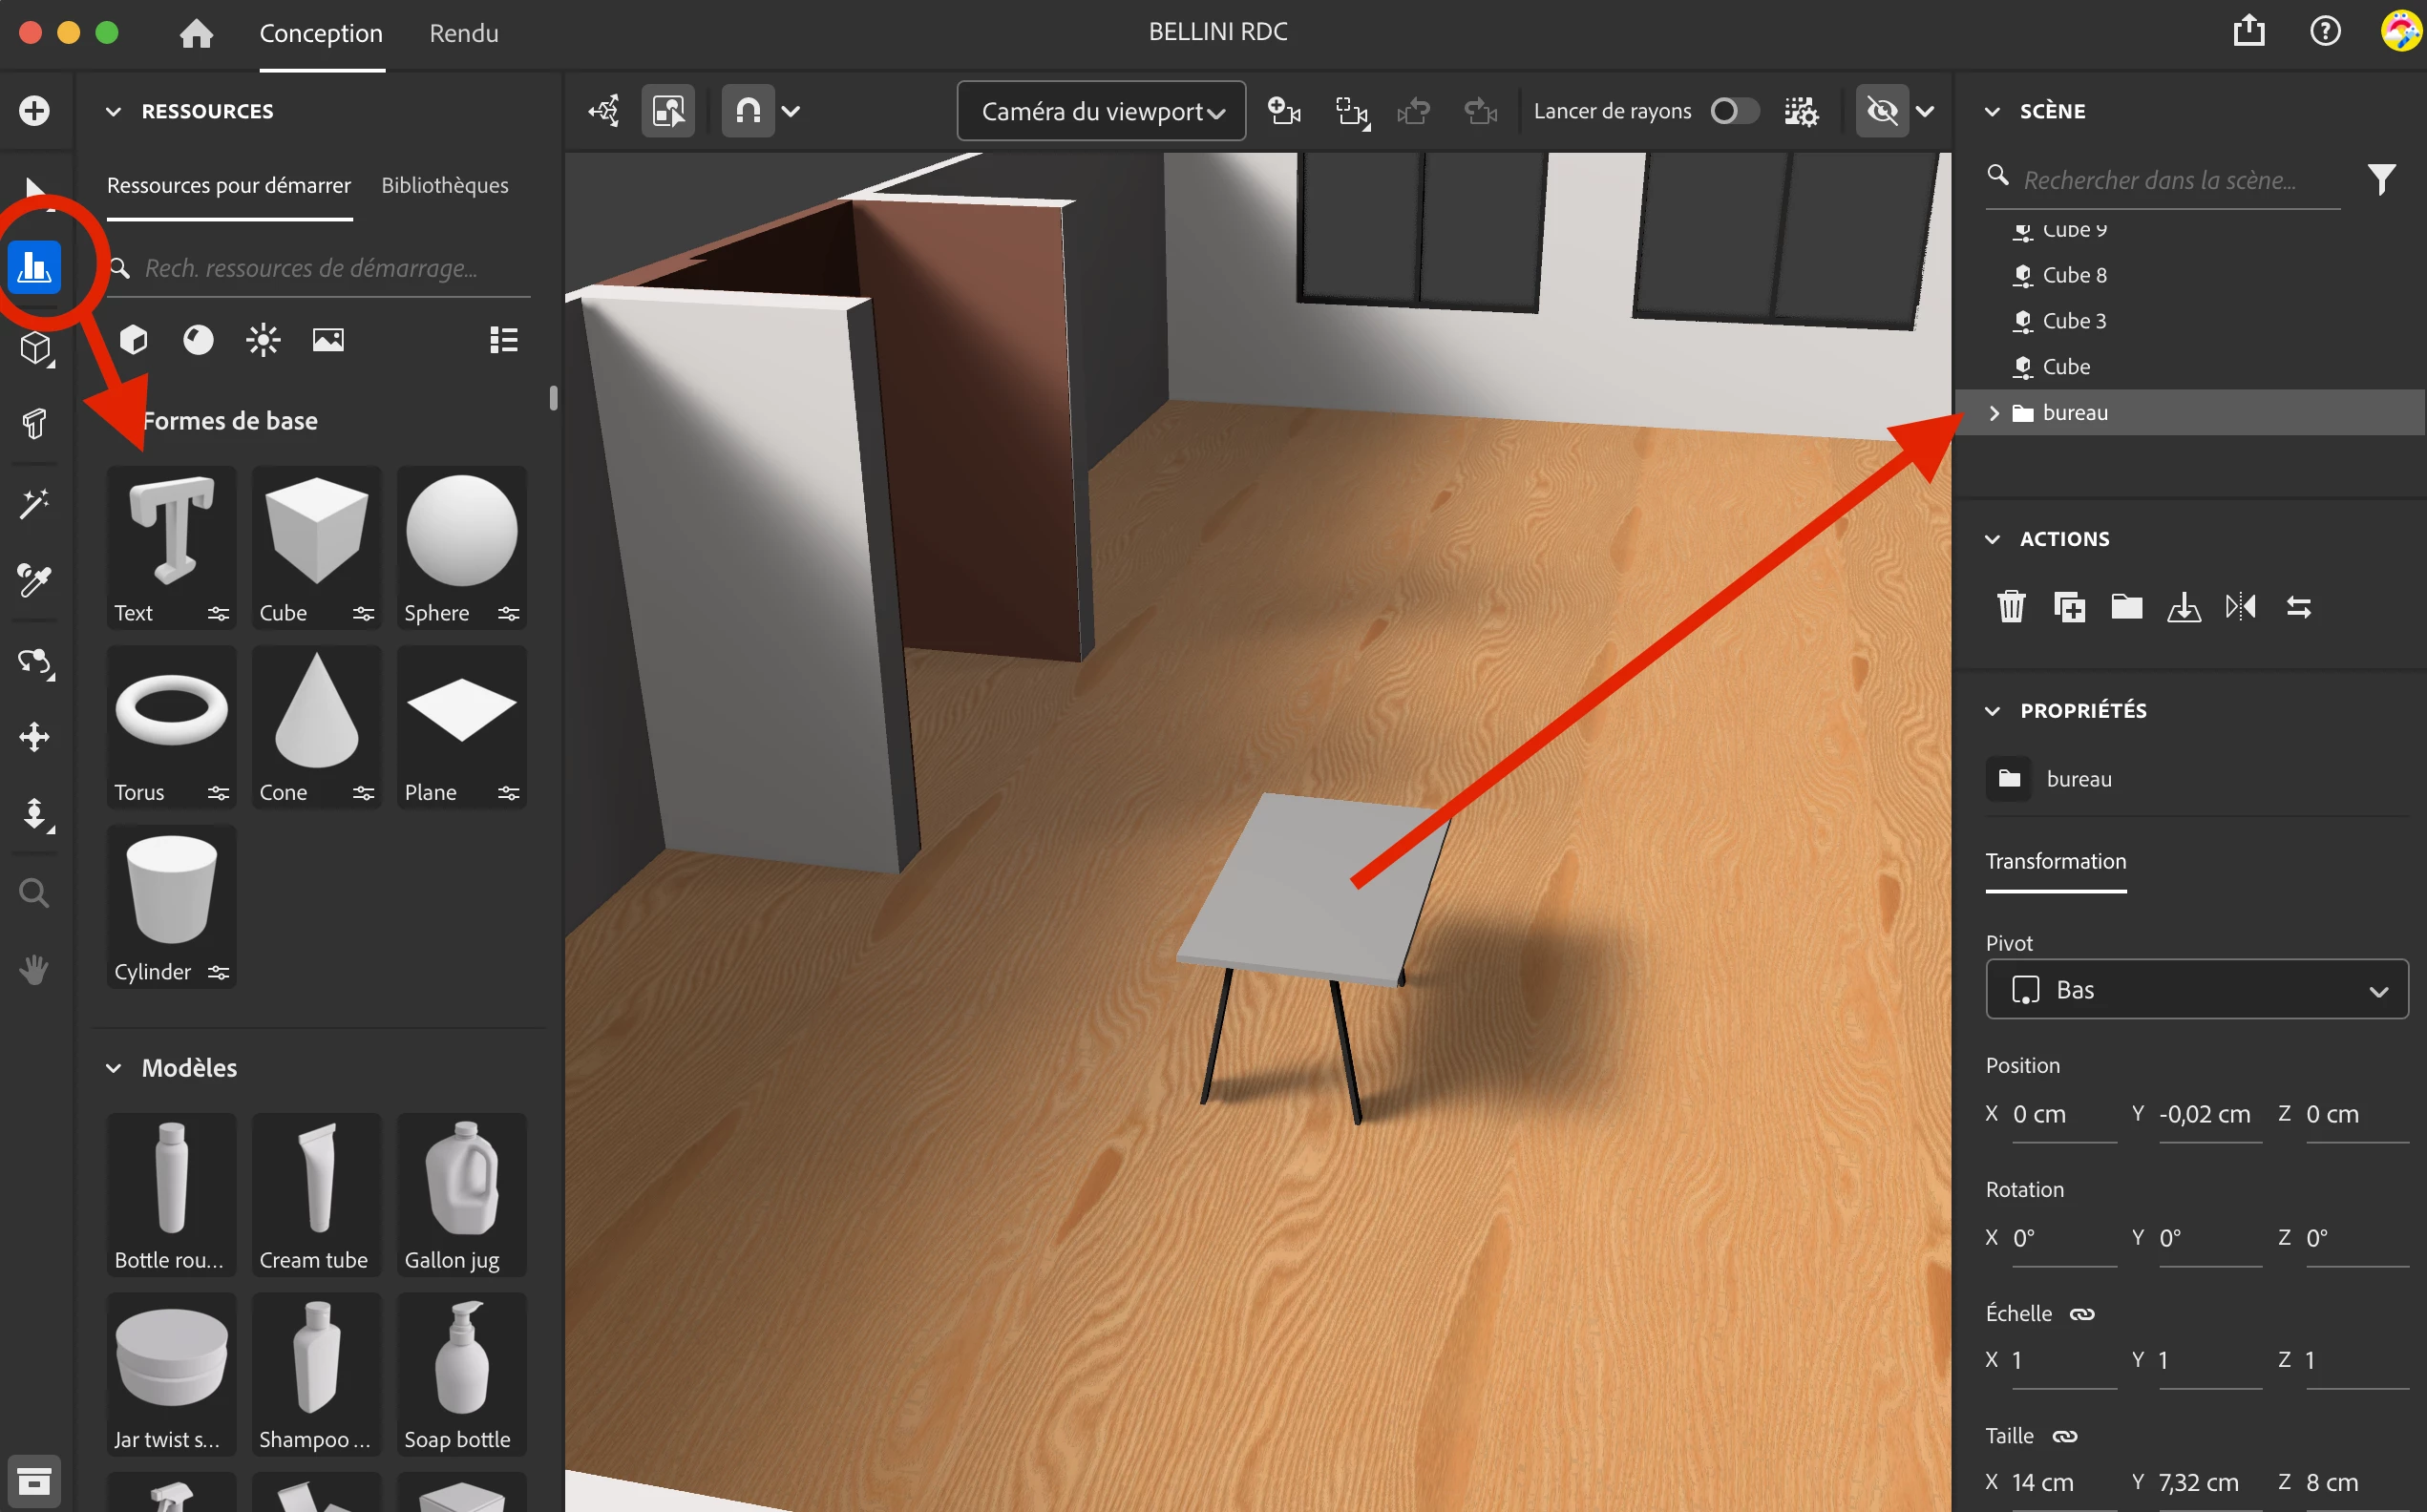Select Cube 8 in the scene list
The image size is (2427, 1512).
2074,275
